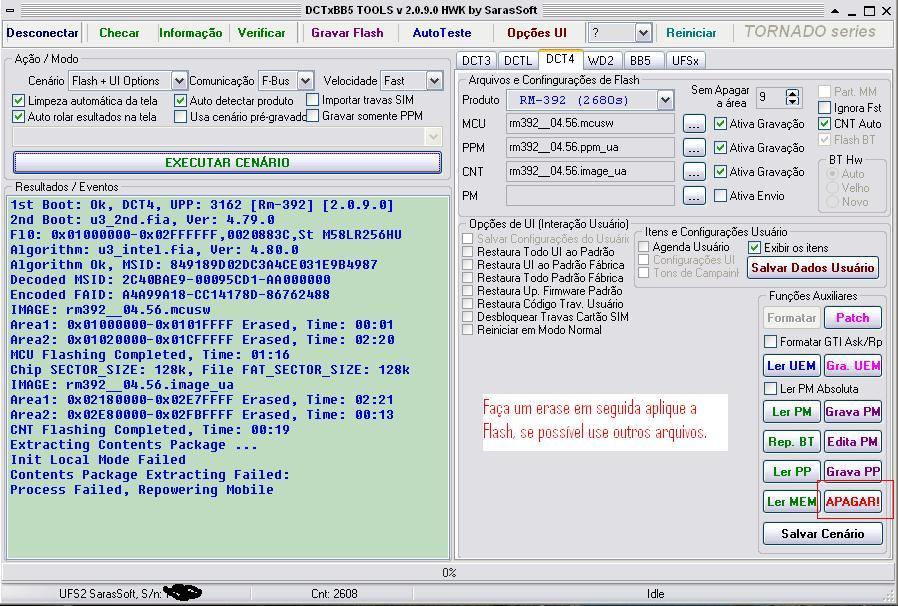Expand the Cenário dropdown

click(x=179, y=81)
